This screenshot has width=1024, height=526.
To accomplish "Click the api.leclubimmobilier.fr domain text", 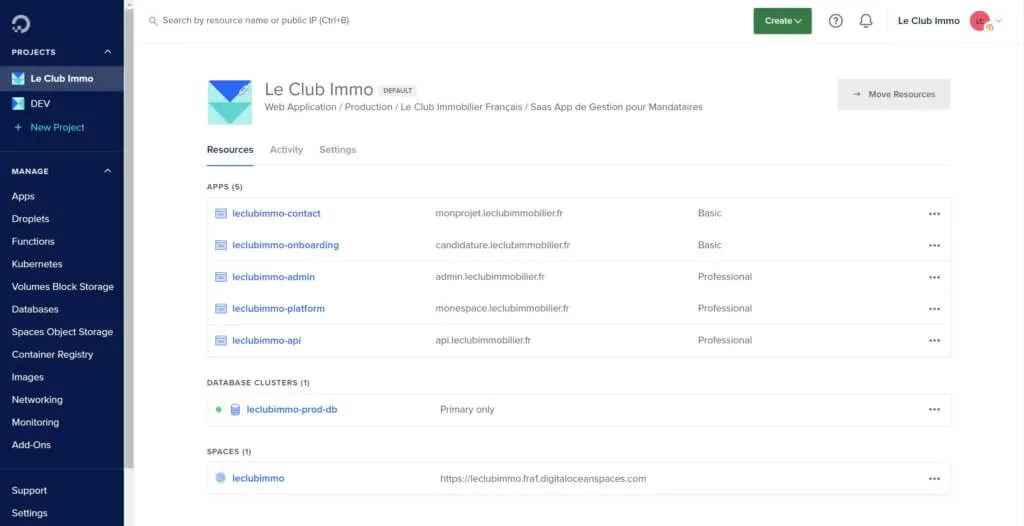I will pos(483,340).
